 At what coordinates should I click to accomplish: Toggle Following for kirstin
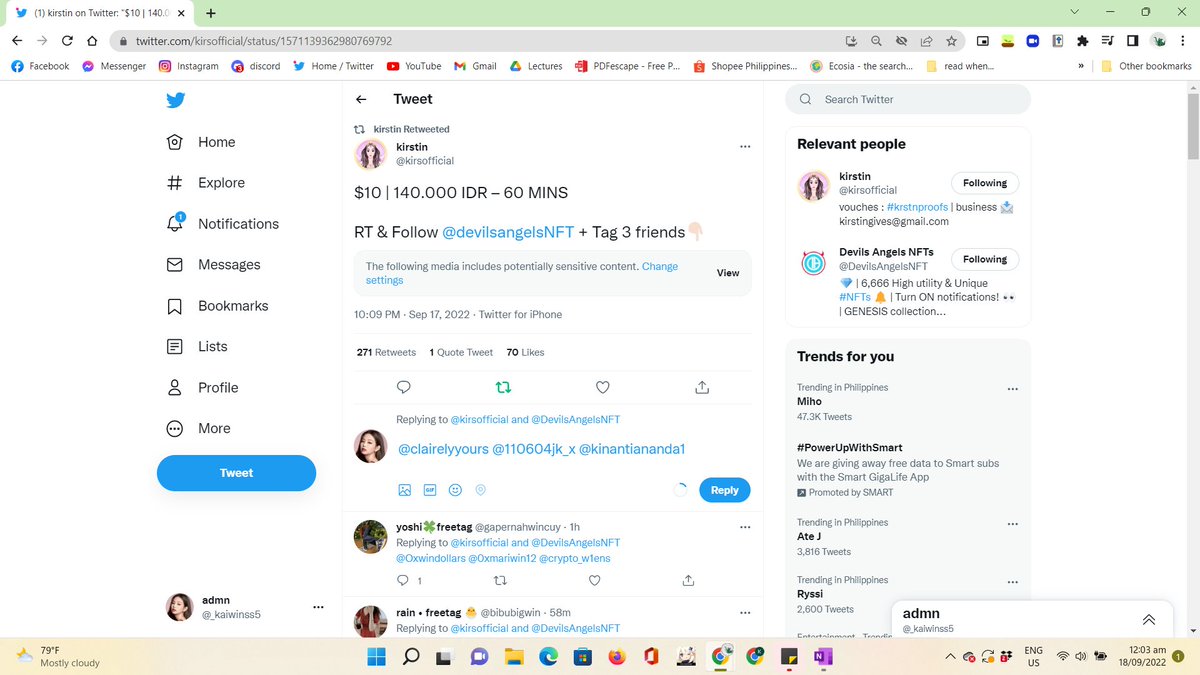point(985,183)
